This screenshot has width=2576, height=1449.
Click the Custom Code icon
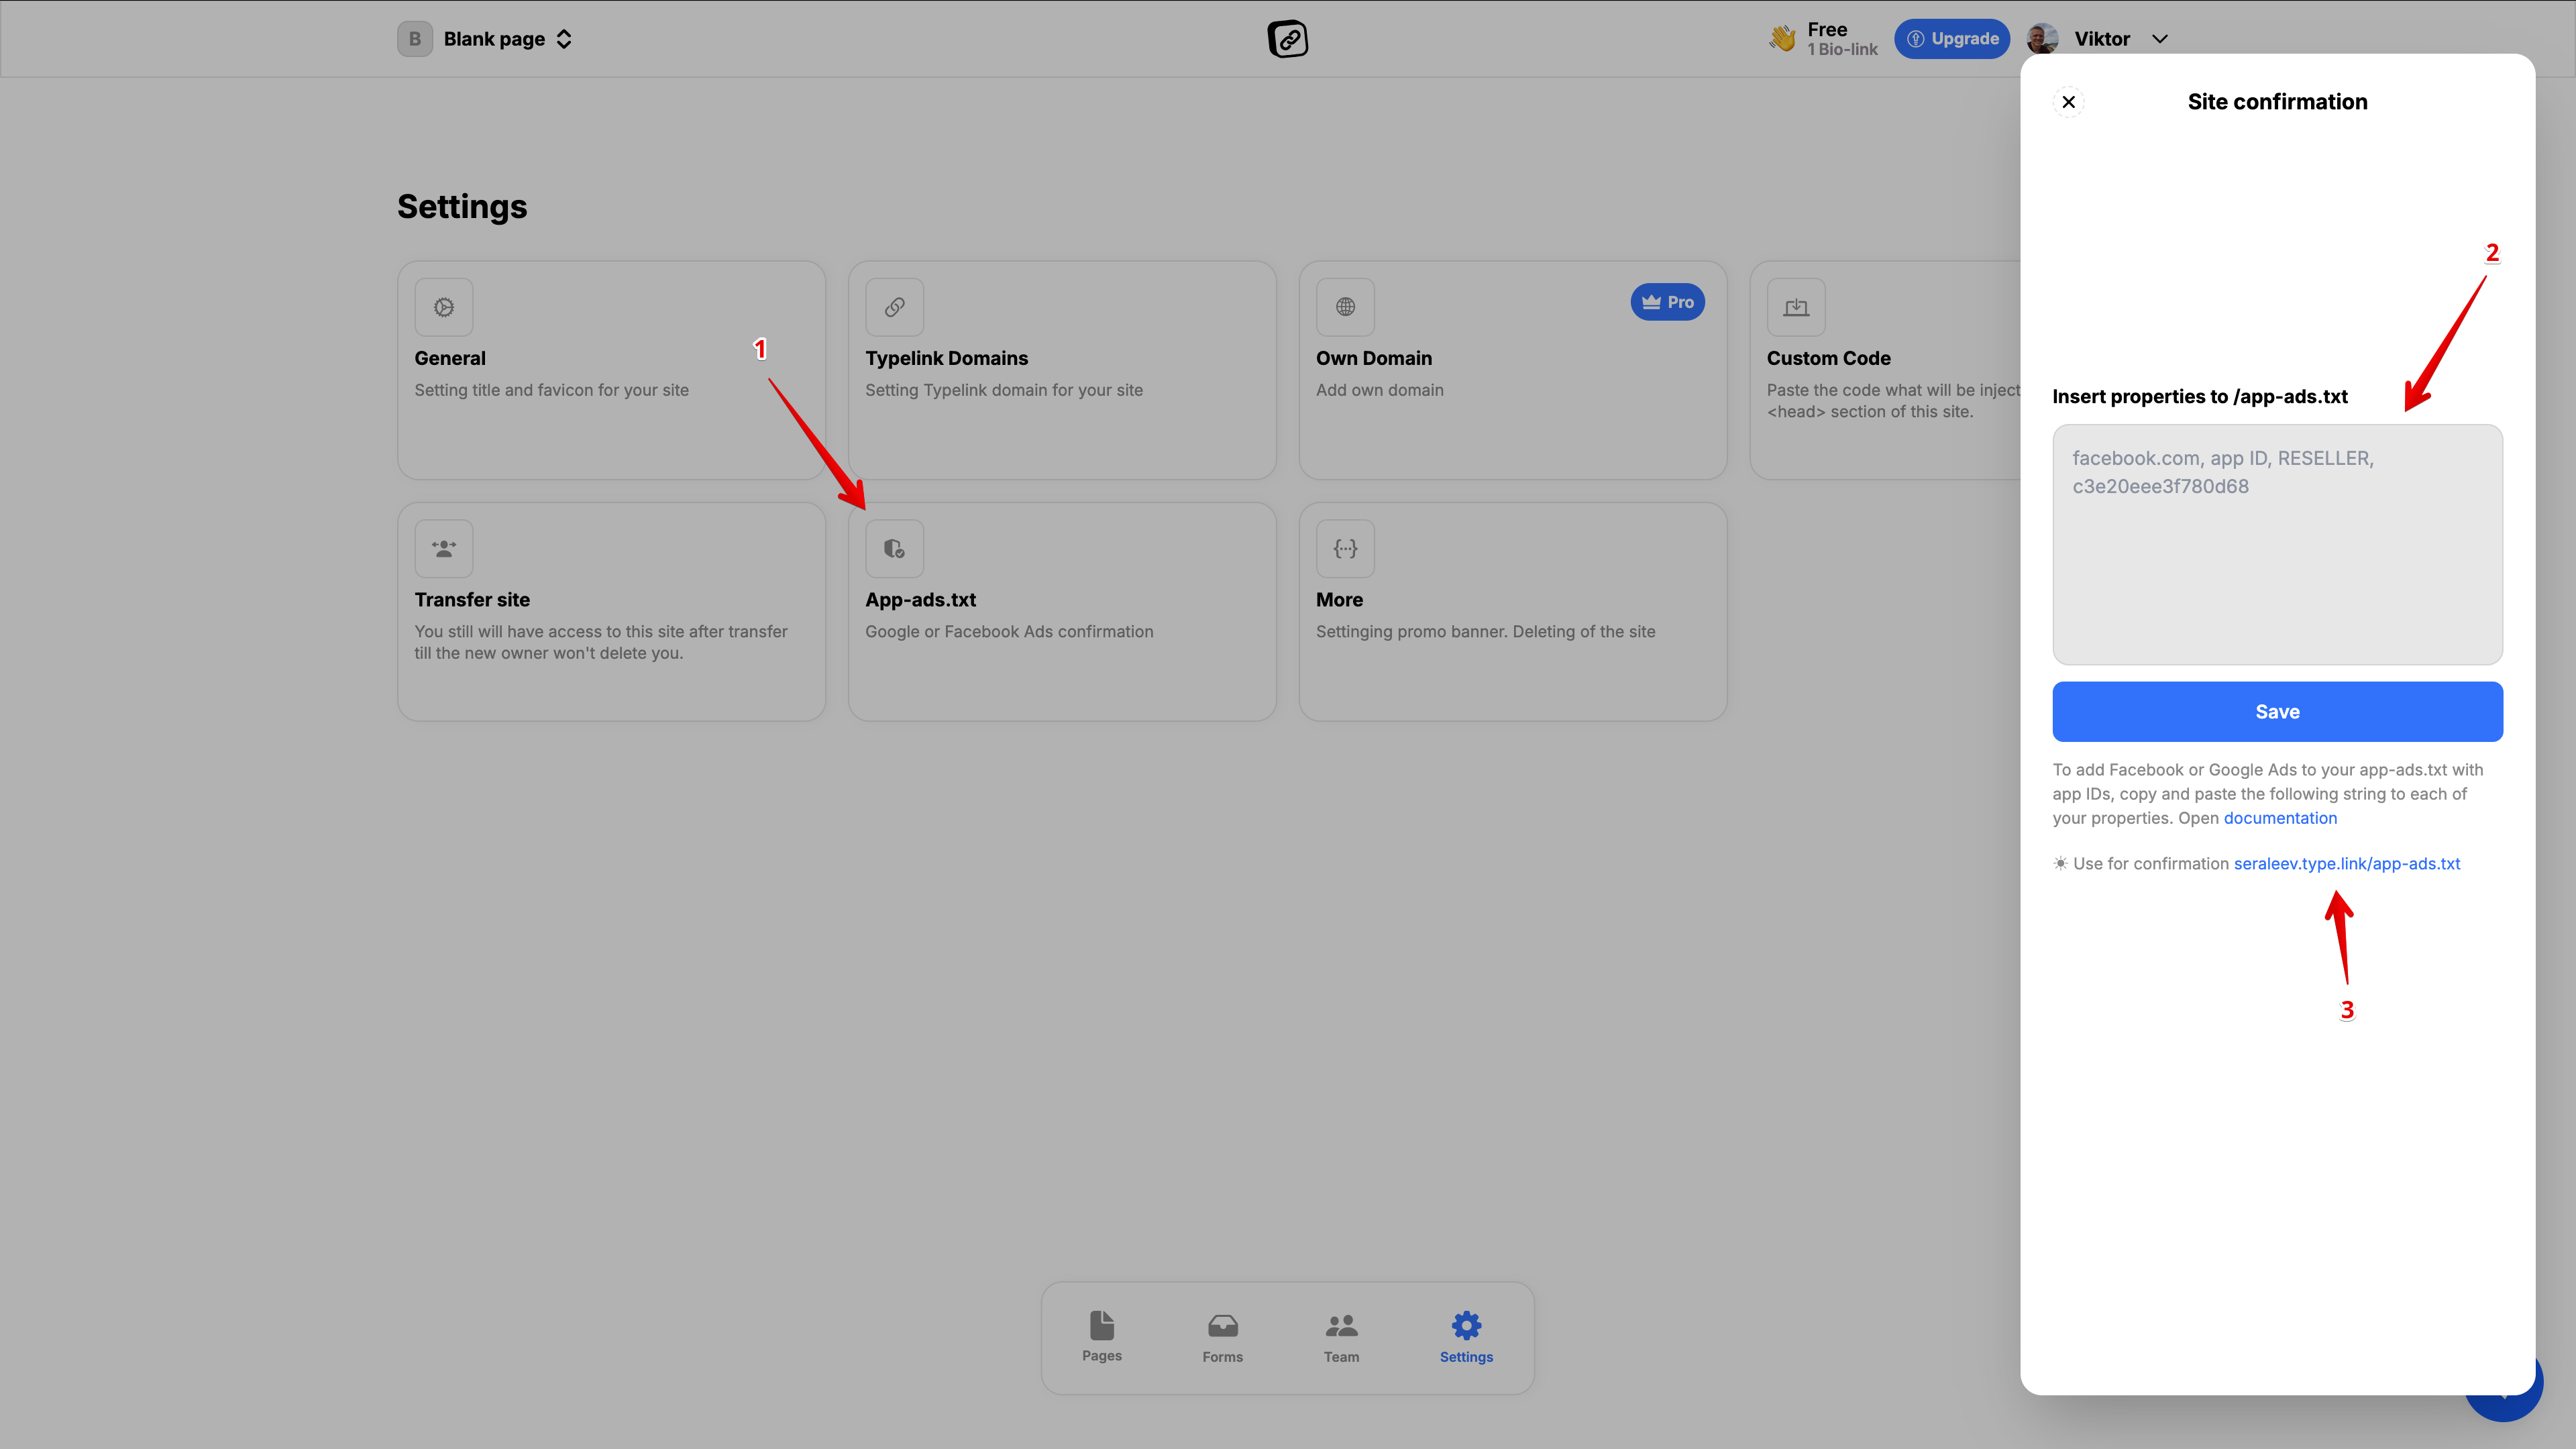coord(1796,307)
